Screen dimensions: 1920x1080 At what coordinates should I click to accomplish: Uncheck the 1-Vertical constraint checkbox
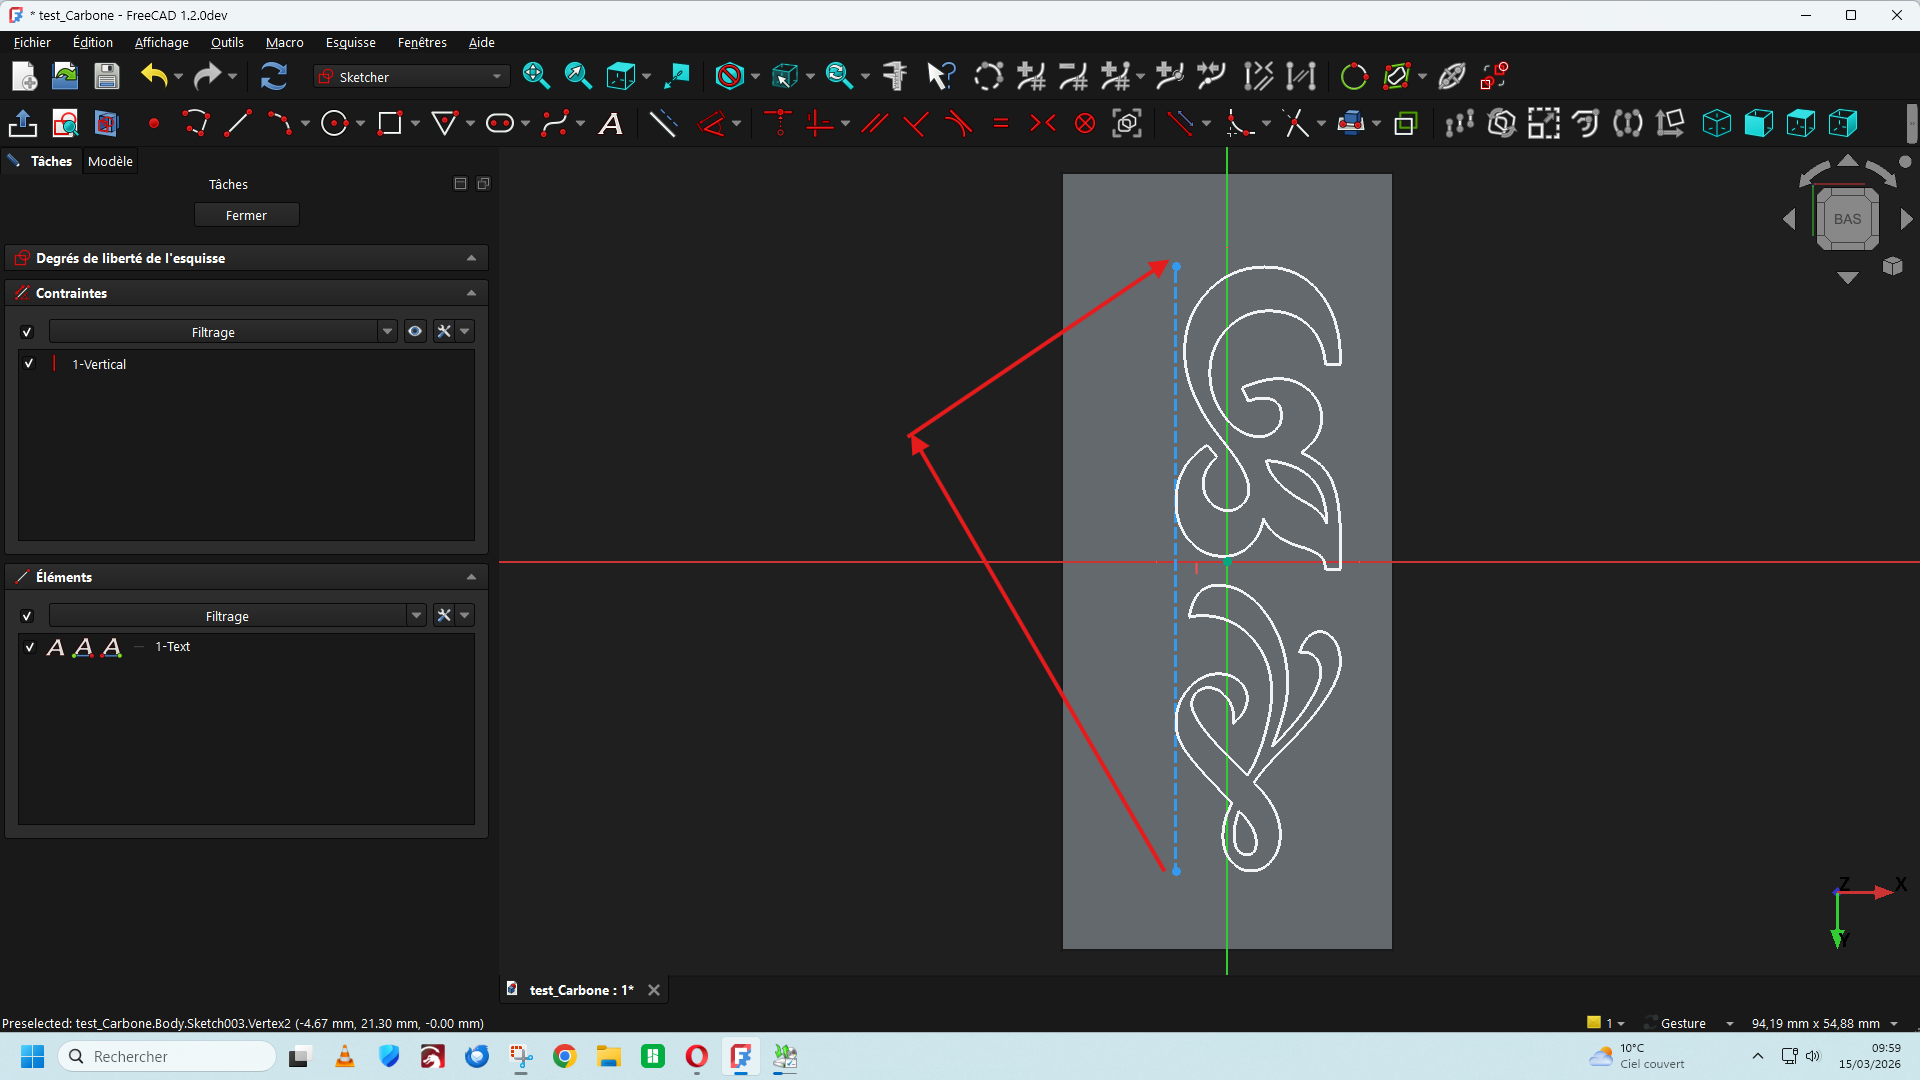click(29, 364)
